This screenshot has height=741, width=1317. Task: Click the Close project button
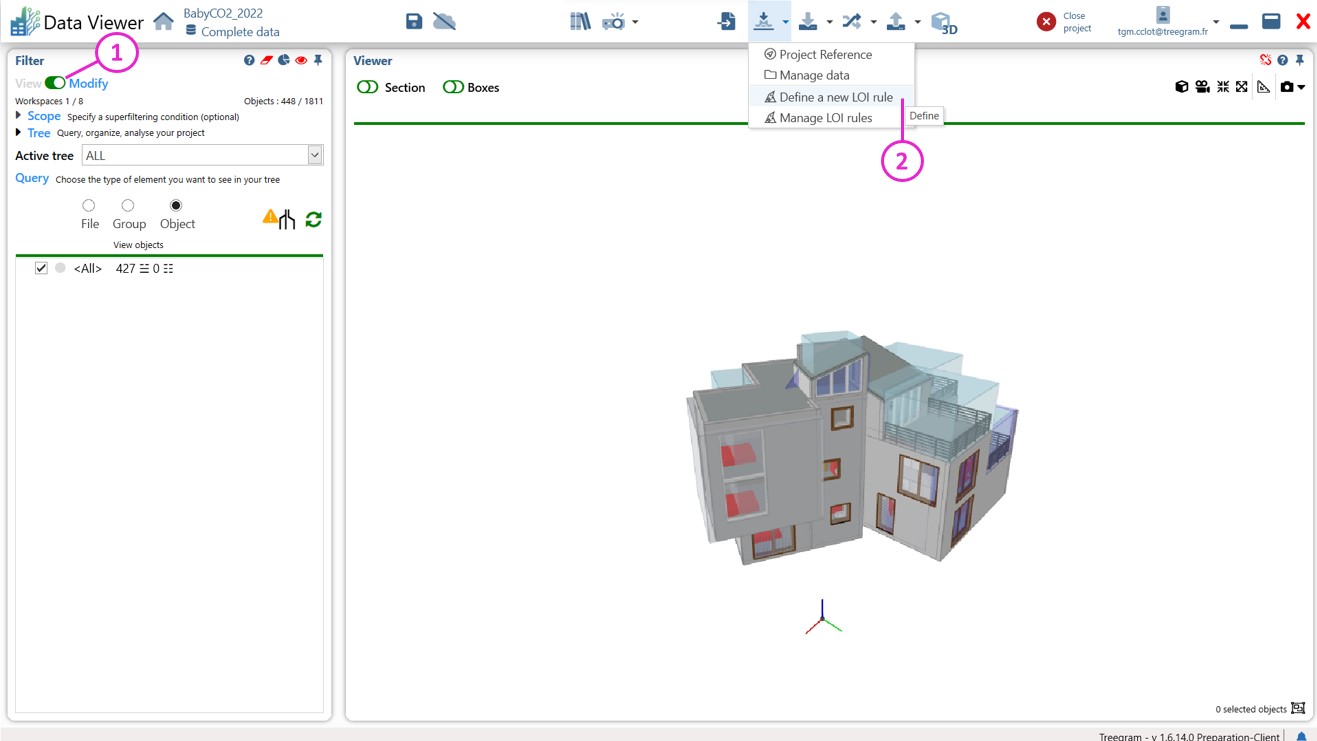1047,22
